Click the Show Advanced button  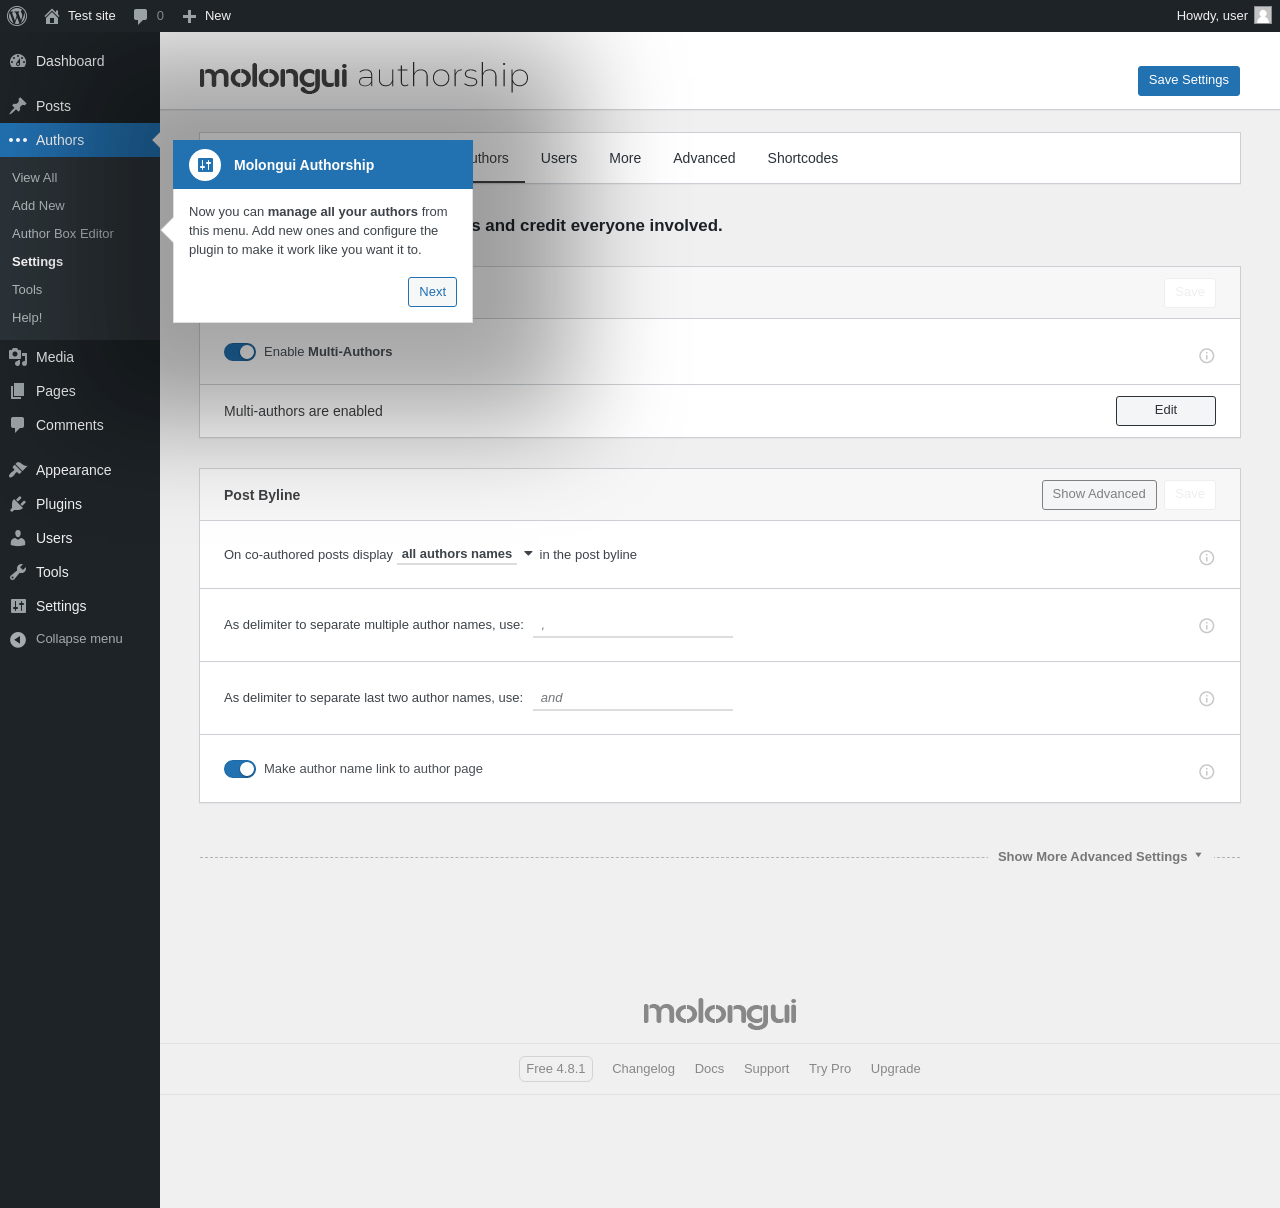pos(1099,495)
